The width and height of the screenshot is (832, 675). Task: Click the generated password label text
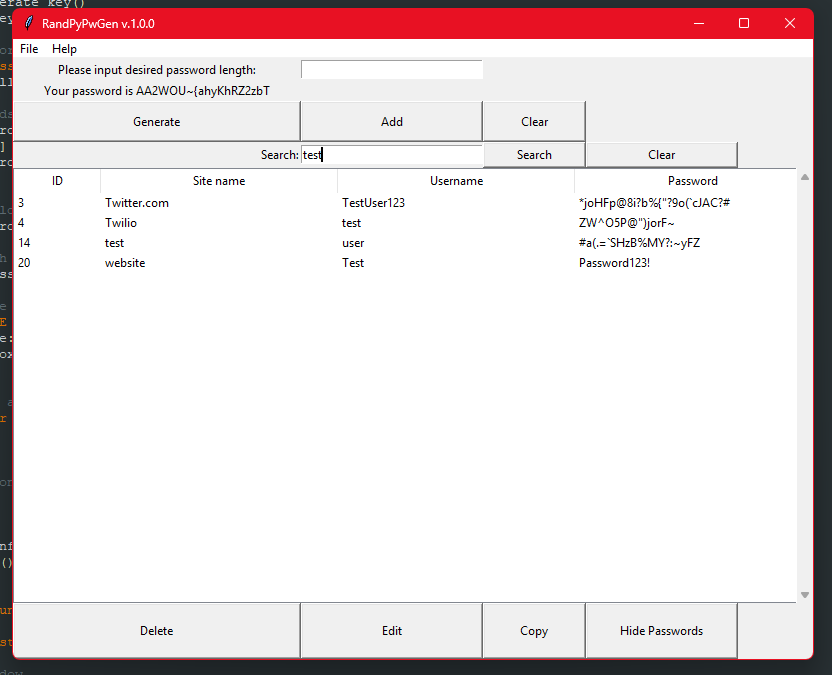point(157,91)
